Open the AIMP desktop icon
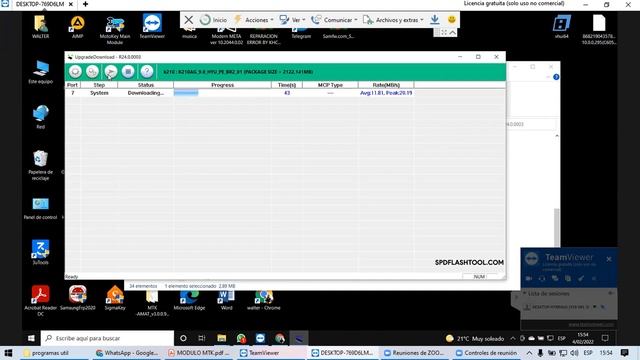 pyautogui.click(x=78, y=27)
